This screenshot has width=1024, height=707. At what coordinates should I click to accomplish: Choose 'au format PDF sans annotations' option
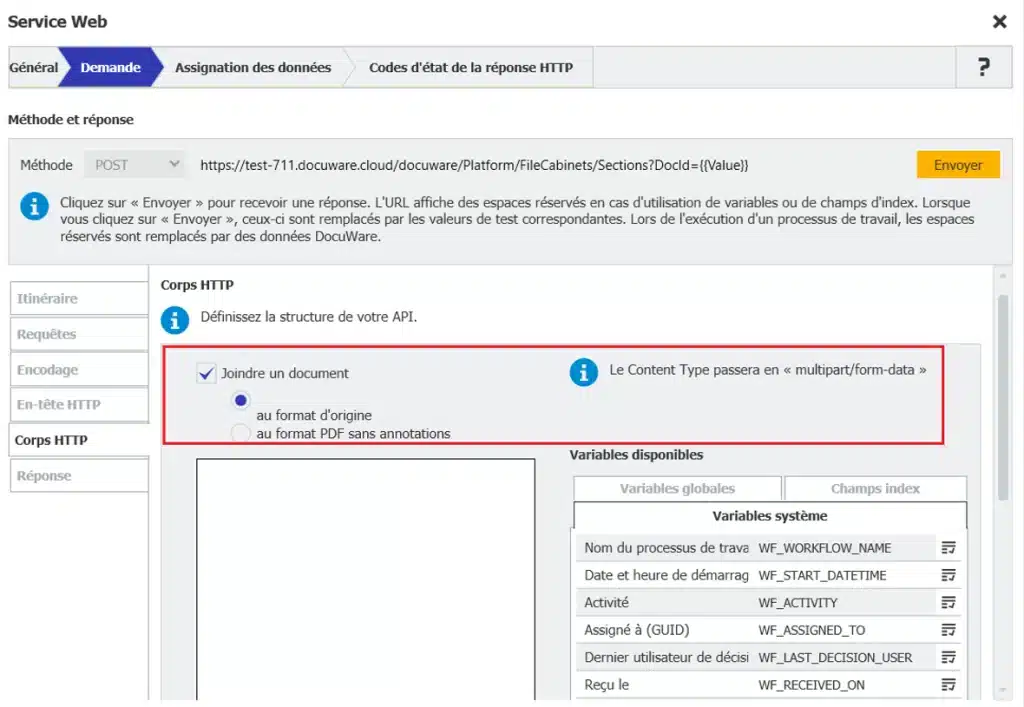click(240, 433)
